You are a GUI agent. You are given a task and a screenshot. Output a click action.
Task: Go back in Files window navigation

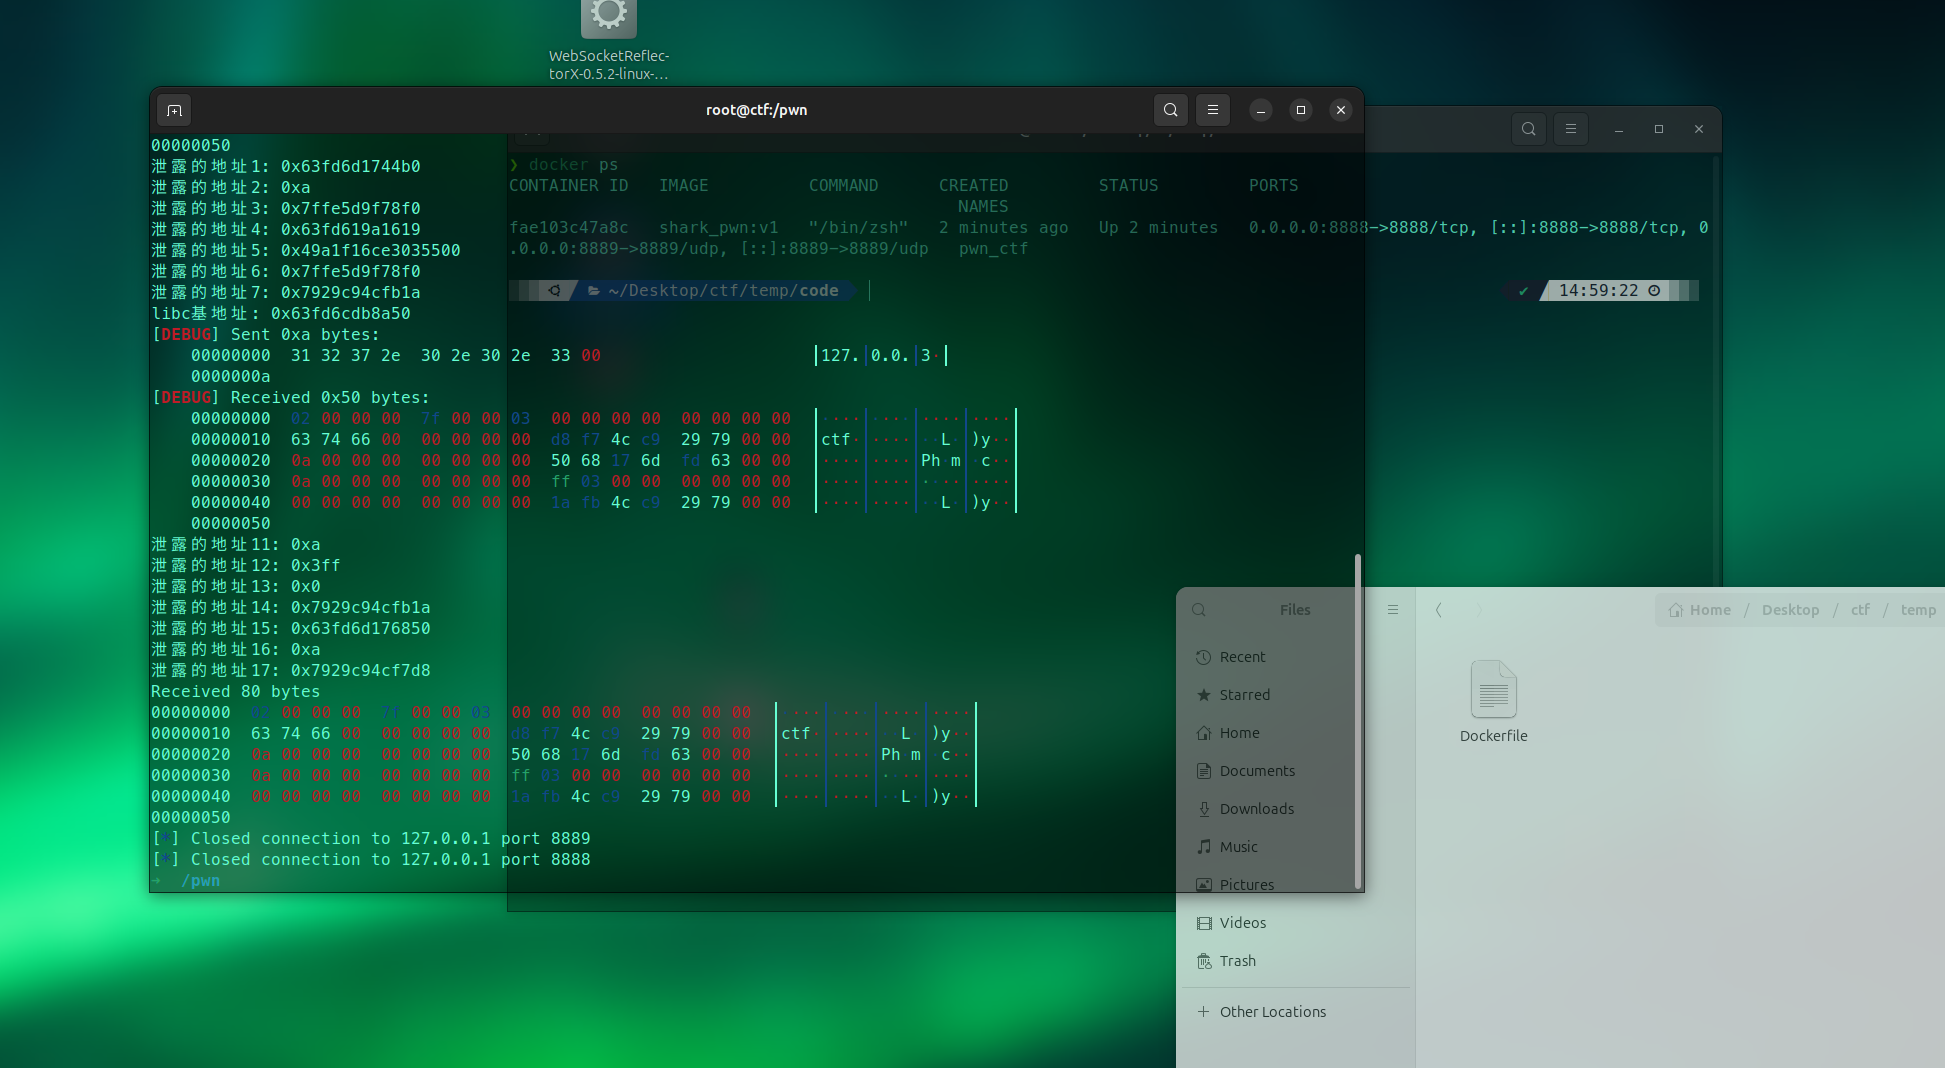click(x=1439, y=610)
